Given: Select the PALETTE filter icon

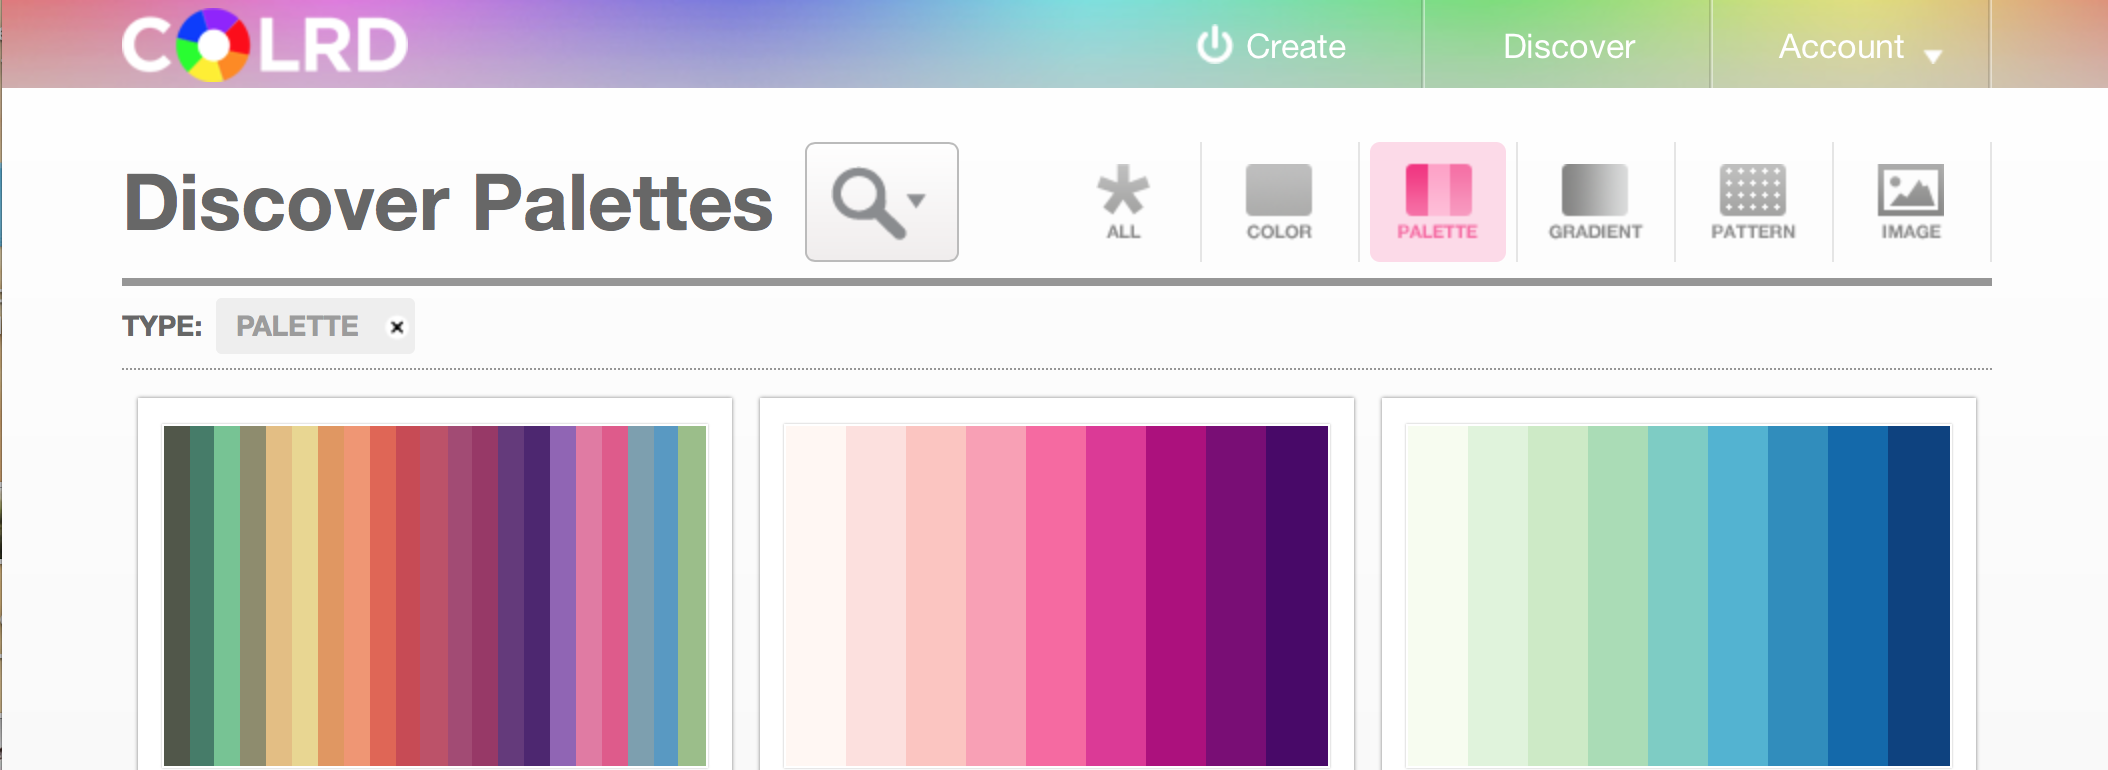Looking at the screenshot, I should point(1437,202).
